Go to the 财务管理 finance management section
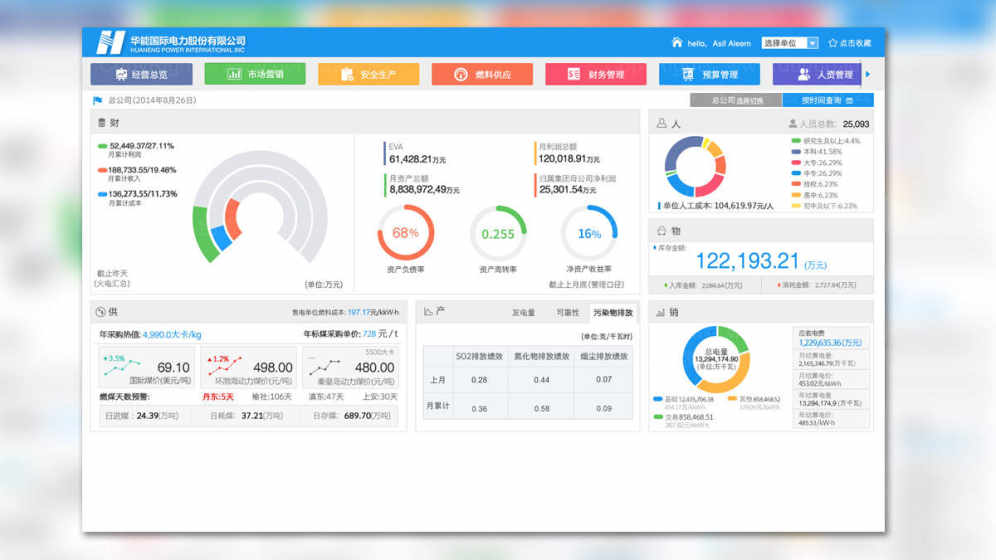The width and height of the screenshot is (996, 560). pos(596,74)
